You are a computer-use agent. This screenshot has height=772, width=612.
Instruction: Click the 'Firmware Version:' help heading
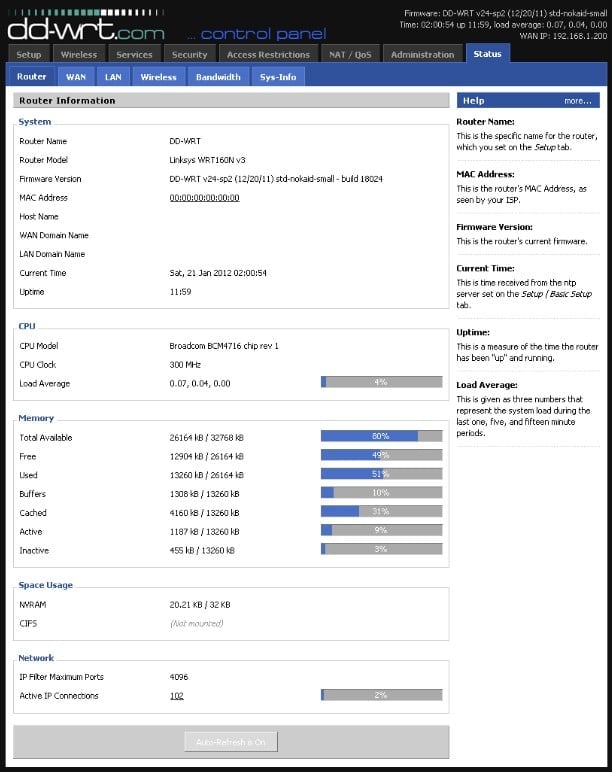(x=494, y=227)
